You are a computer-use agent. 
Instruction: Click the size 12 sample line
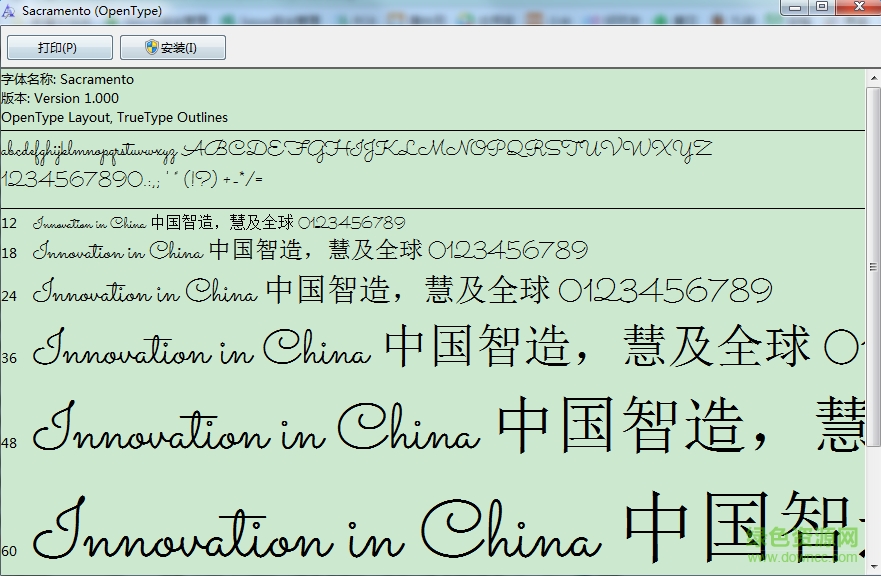[219, 223]
